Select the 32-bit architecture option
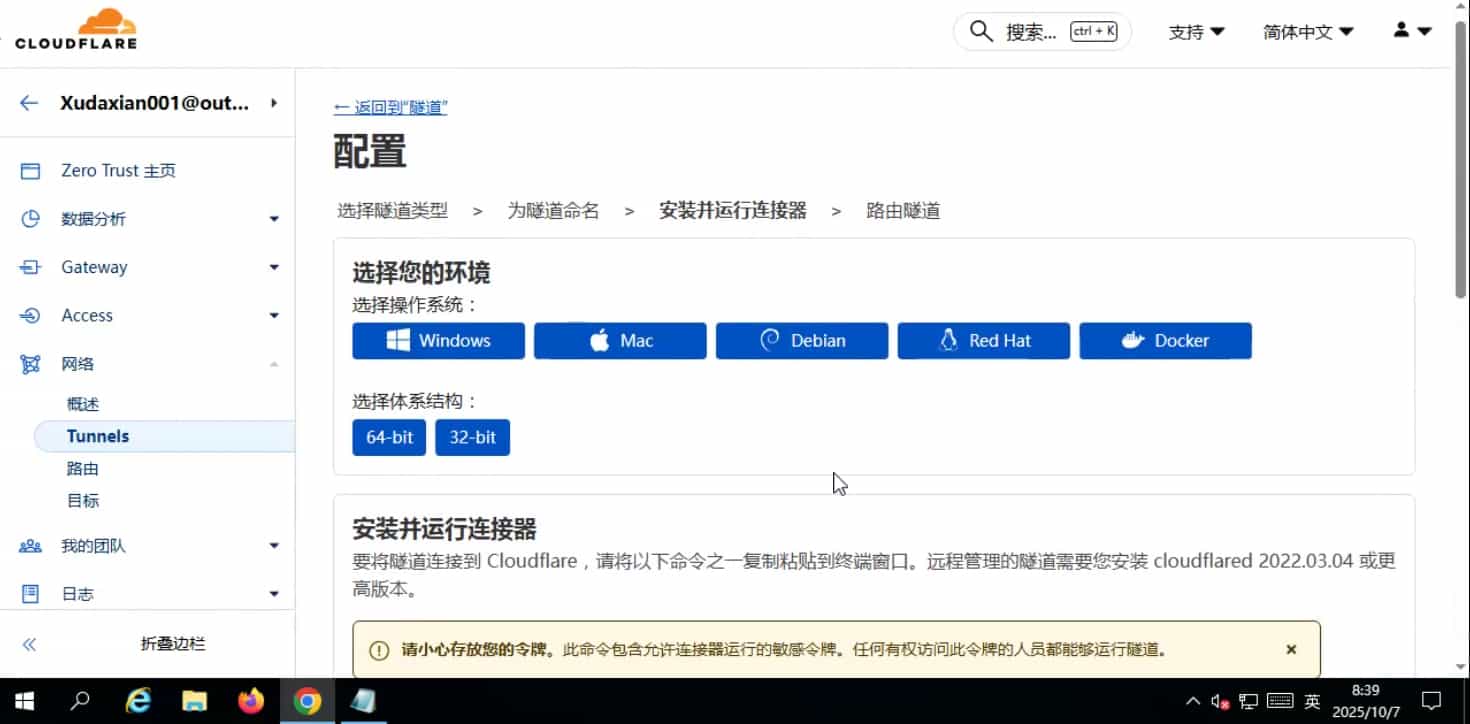The width and height of the screenshot is (1470, 724). (472, 437)
